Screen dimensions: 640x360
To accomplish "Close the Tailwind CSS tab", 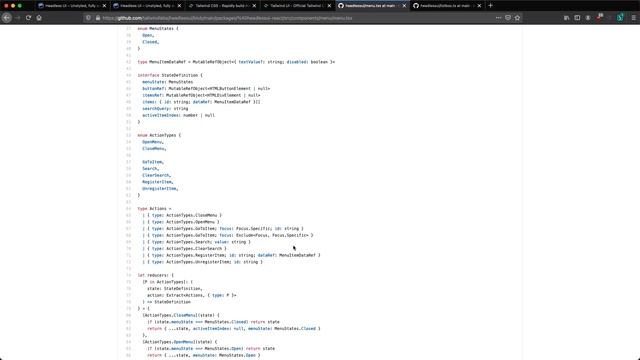I will [x=254, y=6].
